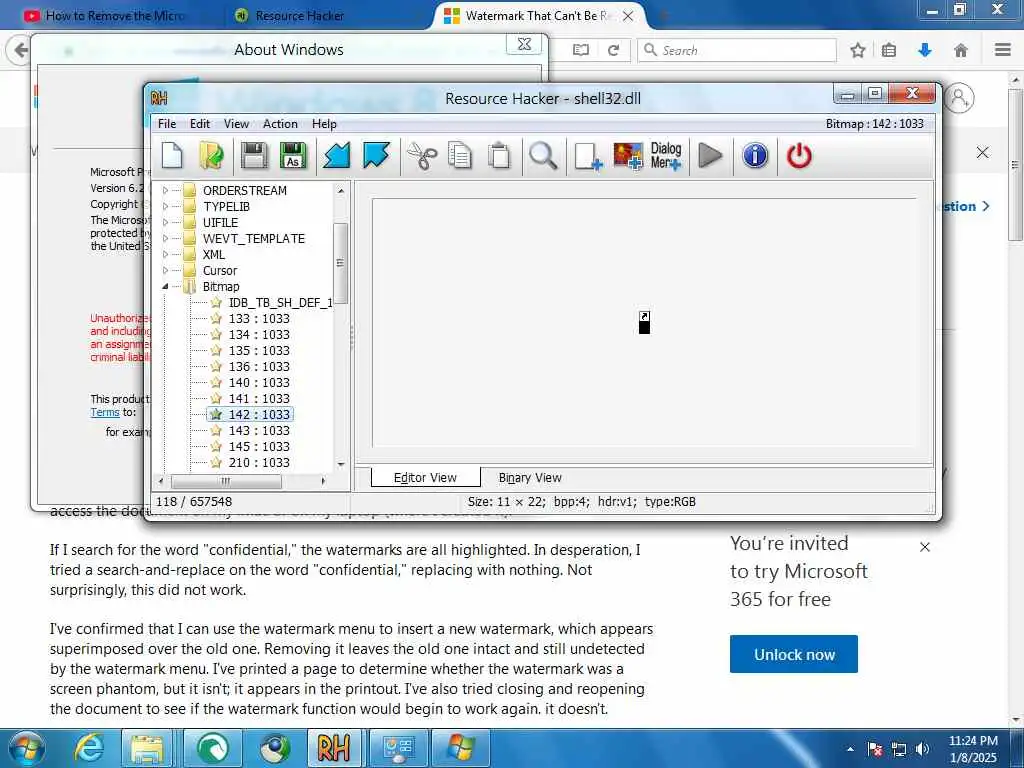Image resolution: width=1024 pixels, height=768 pixels.
Task: Reload the page in browser
Action: (x=613, y=50)
